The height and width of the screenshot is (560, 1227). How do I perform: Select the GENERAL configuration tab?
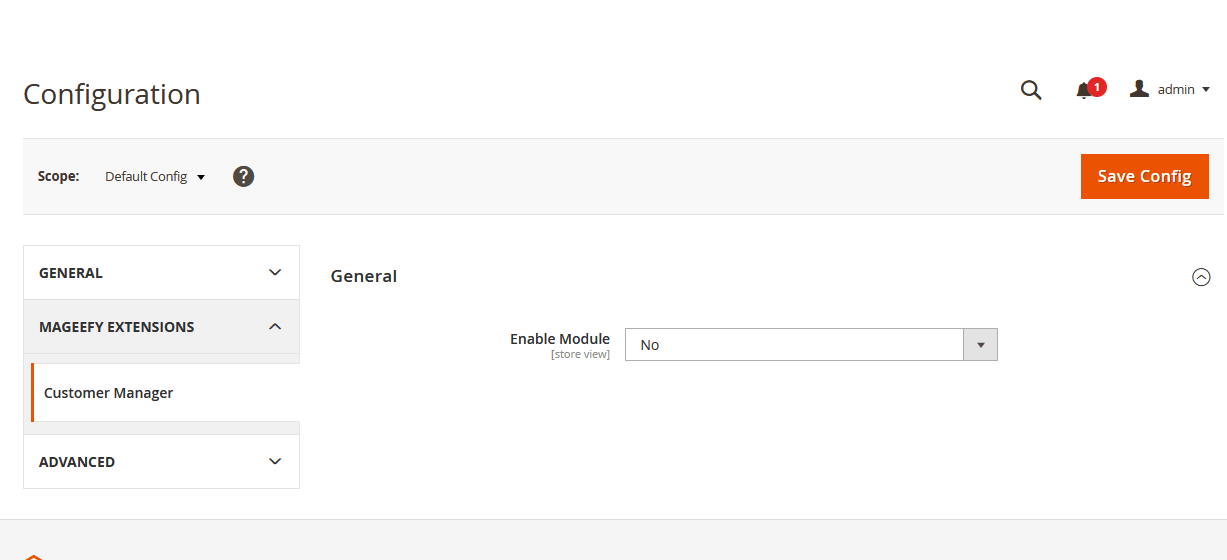[x=71, y=273]
